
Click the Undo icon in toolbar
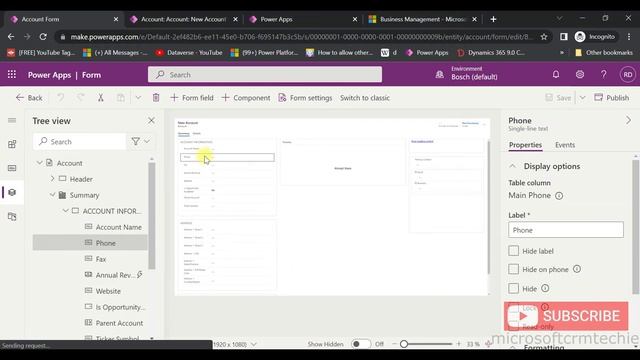tap(60, 98)
